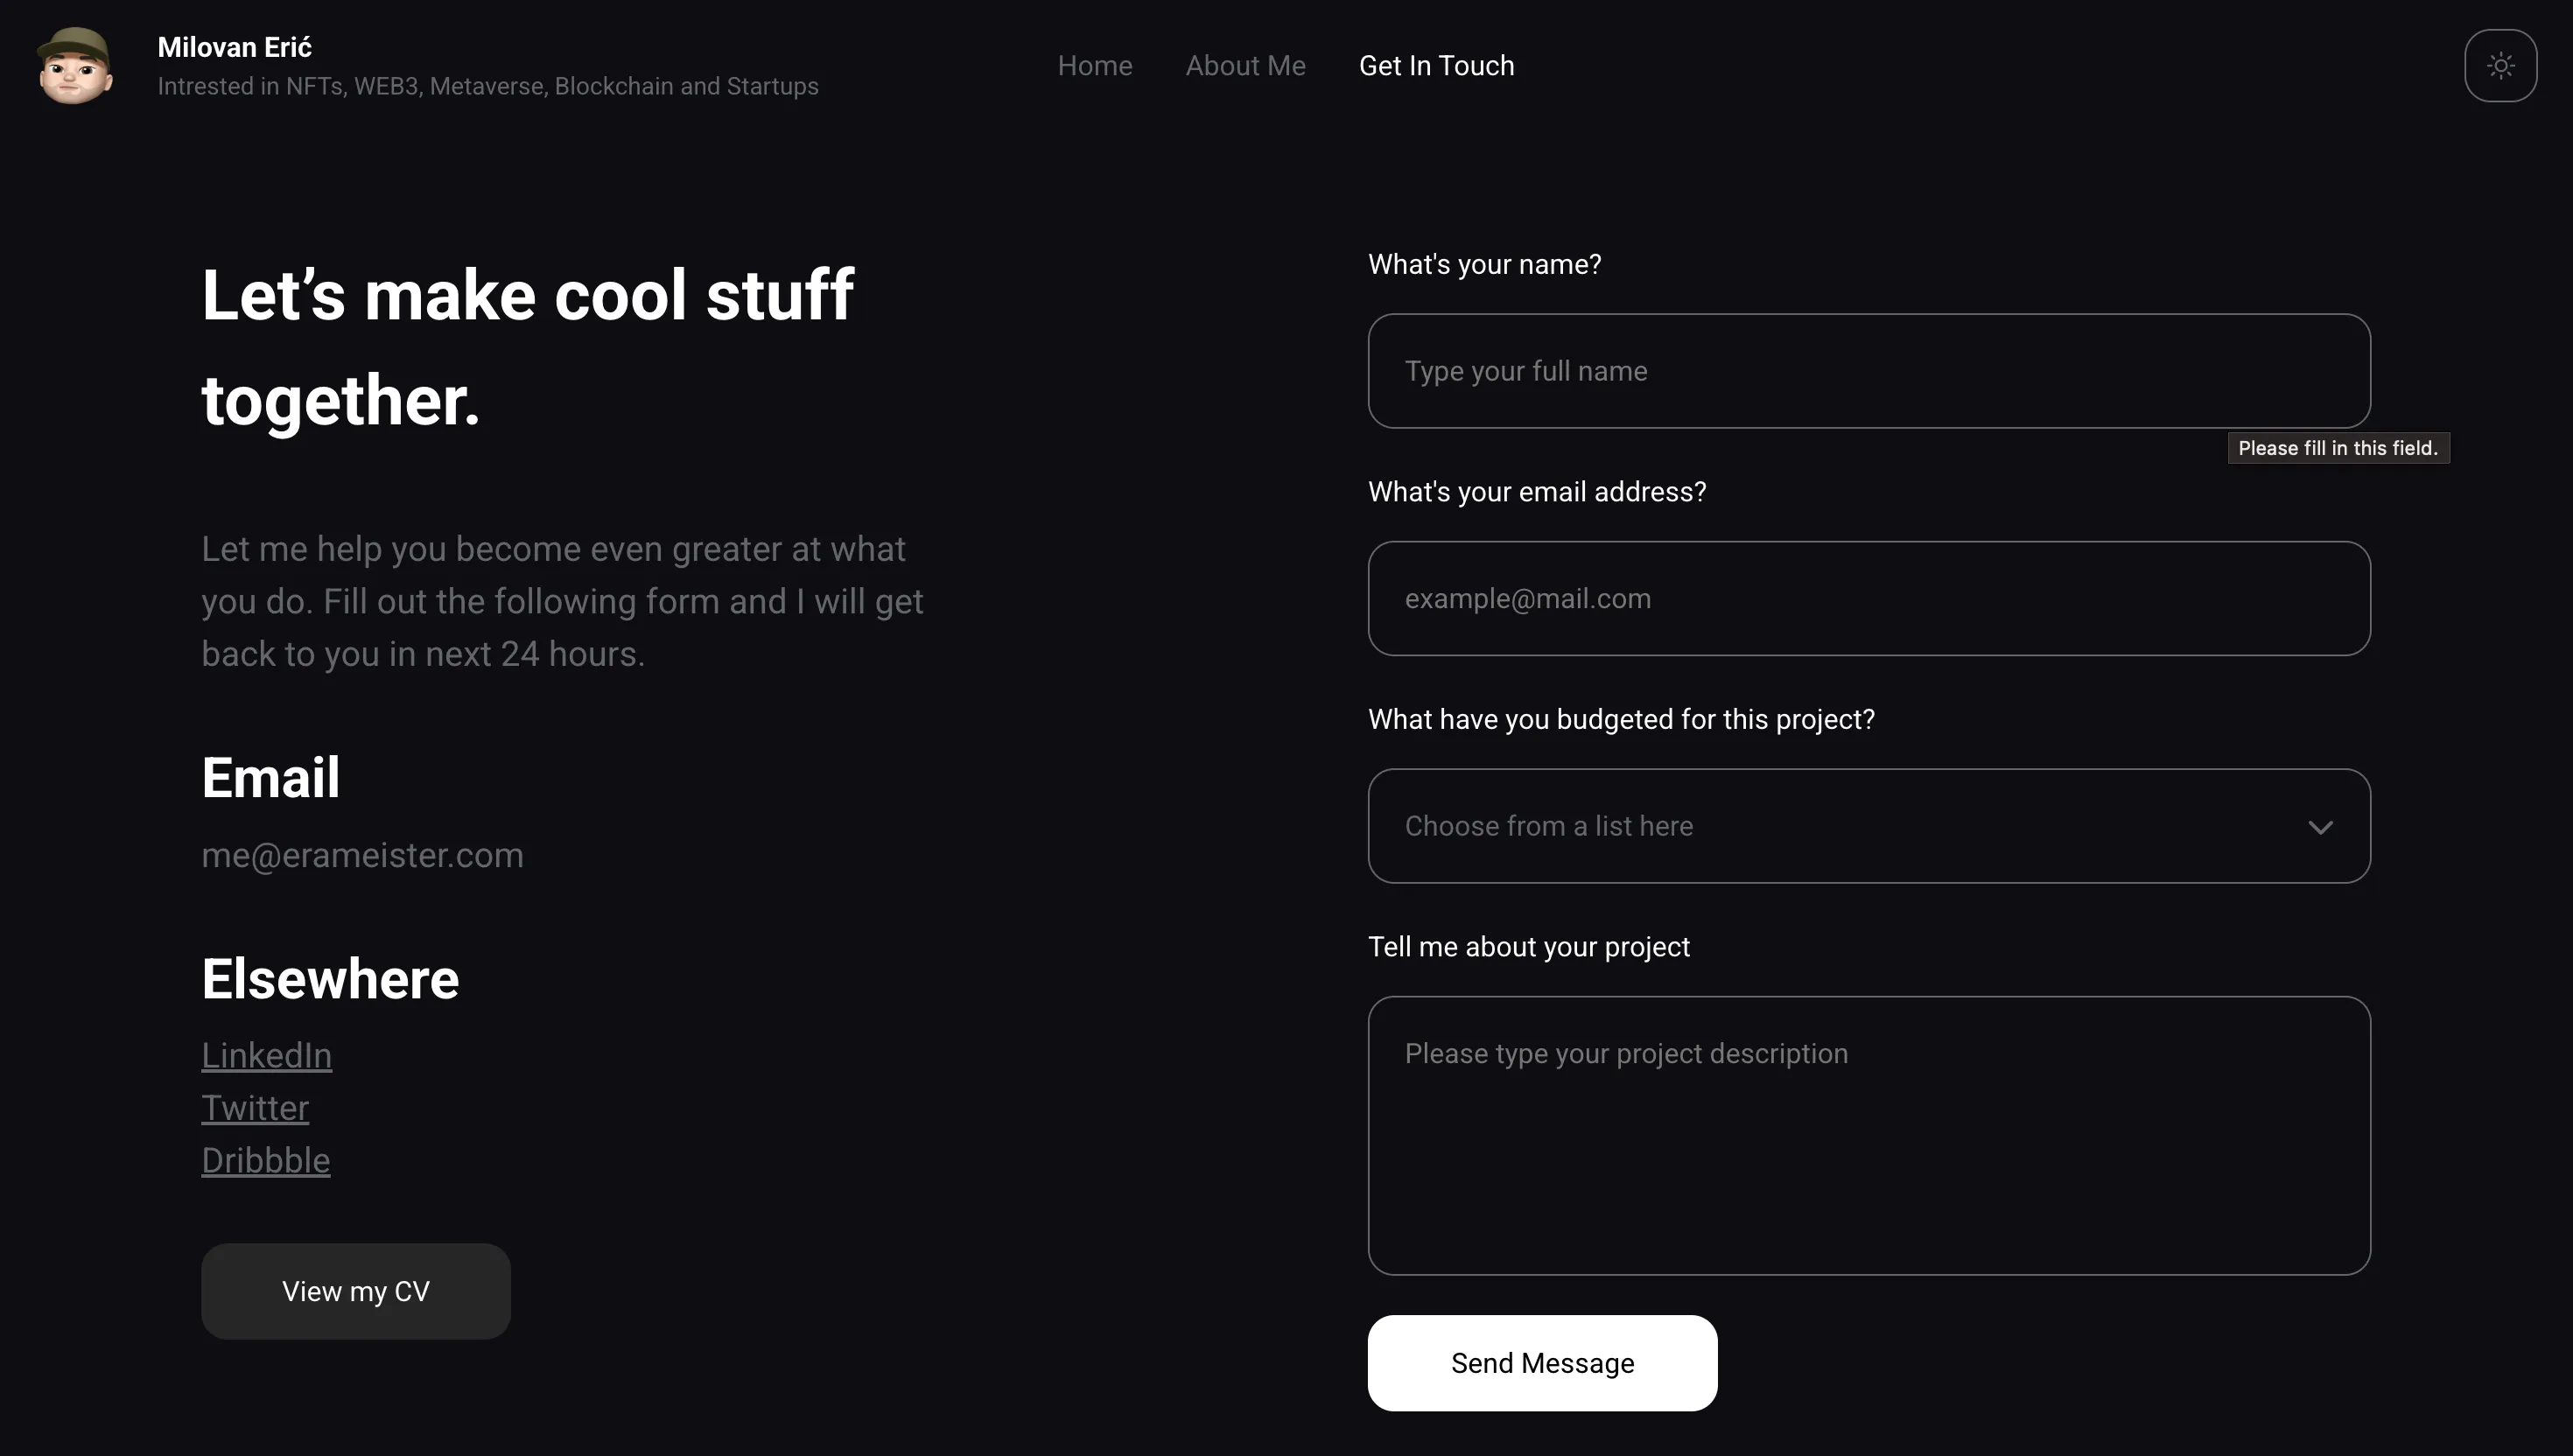Click the Milovan Erić site title
This screenshot has width=2573, height=1456.
point(235,47)
